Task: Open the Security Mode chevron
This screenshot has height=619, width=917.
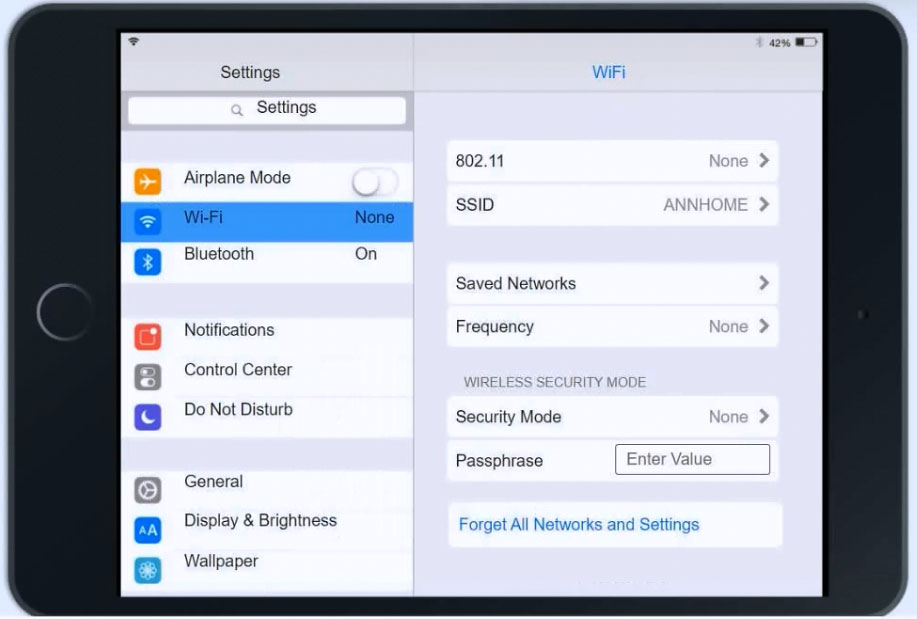Action: pyautogui.click(x=764, y=417)
